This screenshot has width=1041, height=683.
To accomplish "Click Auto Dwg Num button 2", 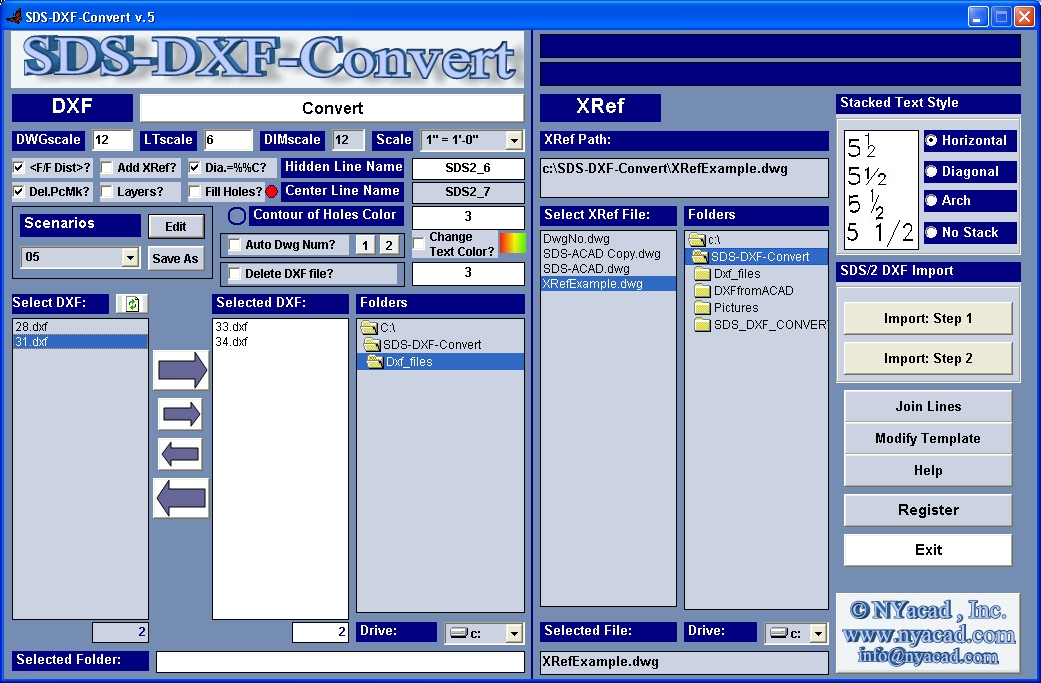I will [388, 246].
